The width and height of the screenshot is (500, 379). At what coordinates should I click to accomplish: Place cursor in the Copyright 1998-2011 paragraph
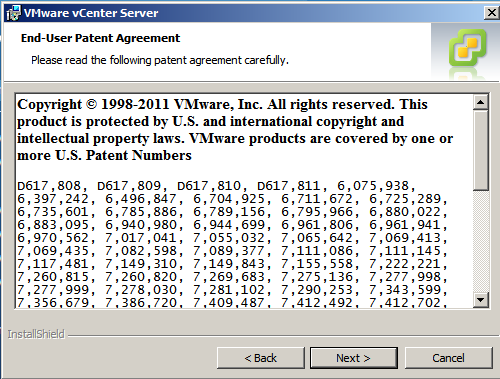(235, 130)
